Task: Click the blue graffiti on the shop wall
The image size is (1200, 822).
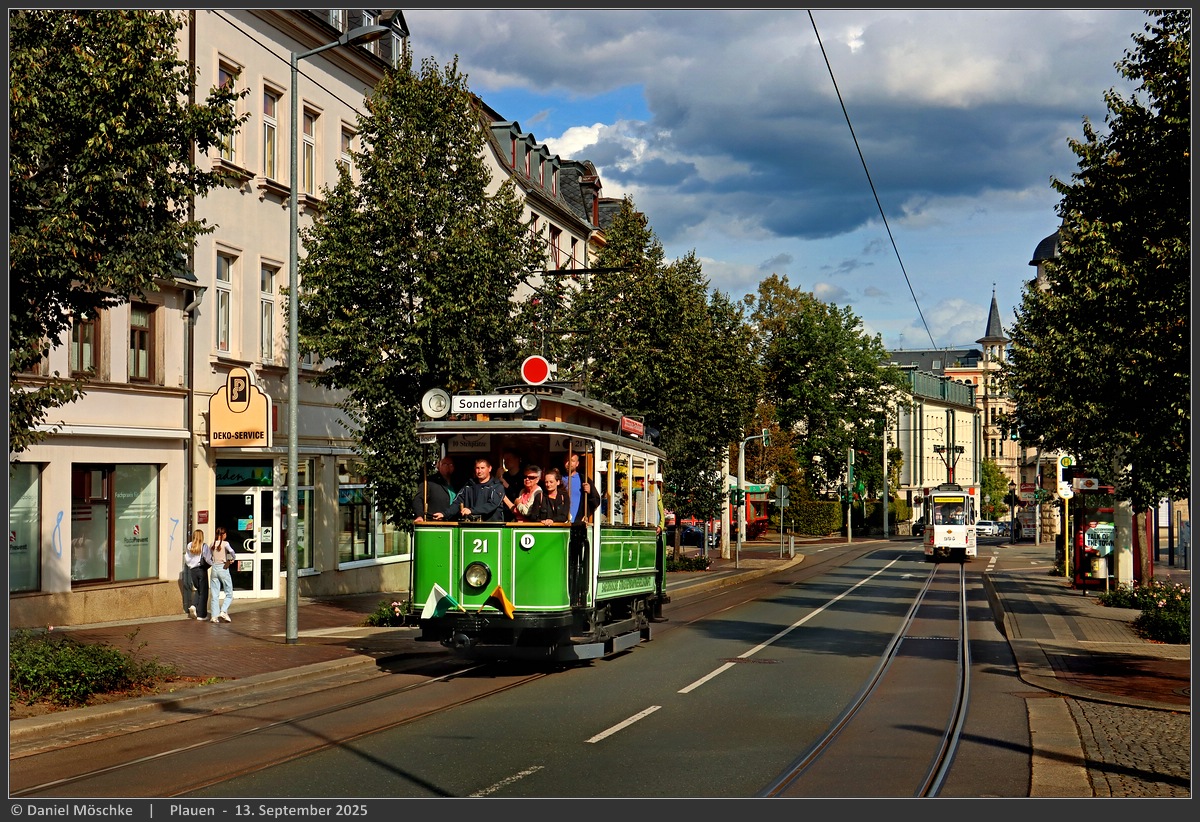Action: pyautogui.click(x=57, y=534)
